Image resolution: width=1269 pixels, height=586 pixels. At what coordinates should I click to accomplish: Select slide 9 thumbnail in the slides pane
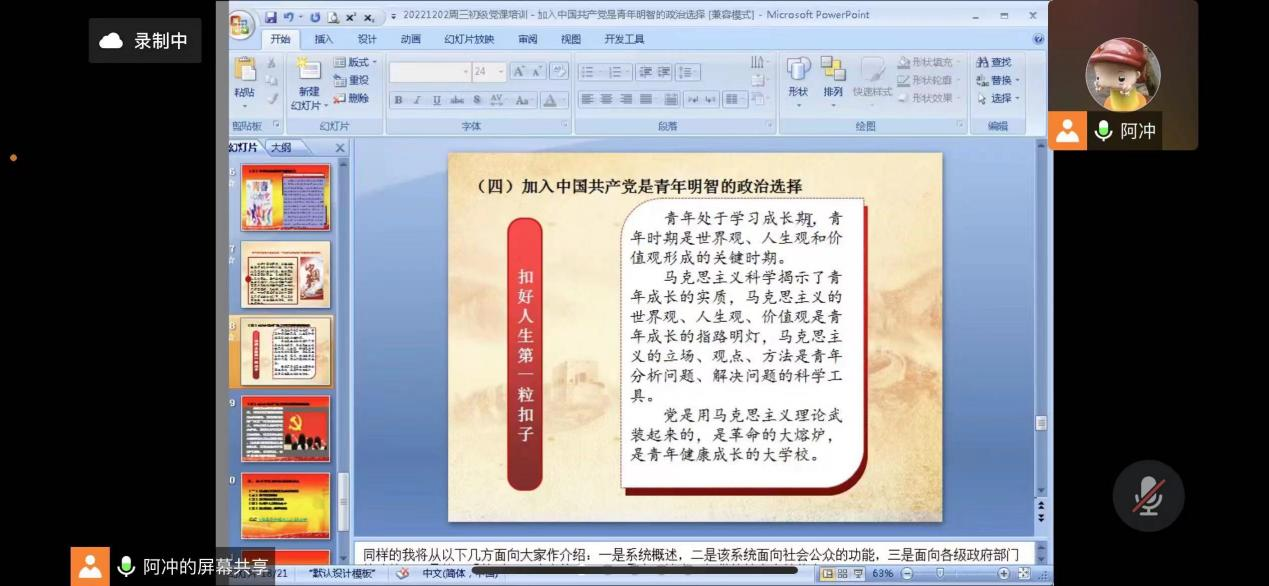(x=286, y=428)
